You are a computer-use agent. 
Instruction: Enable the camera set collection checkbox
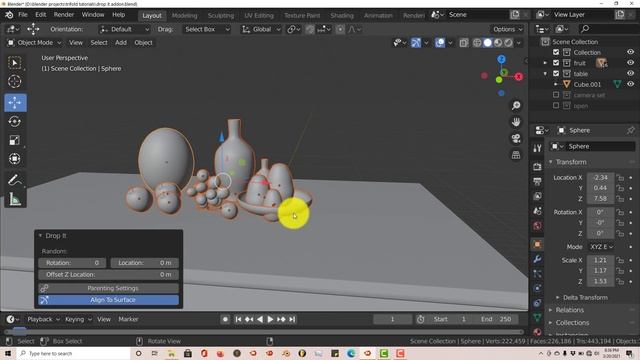[x=556, y=95]
